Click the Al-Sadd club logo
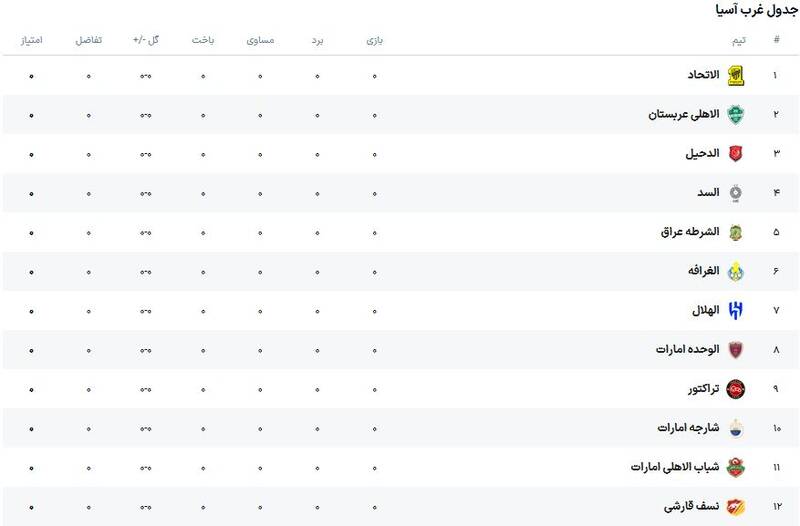Screen dimensions: 800x526 tap(735, 192)
